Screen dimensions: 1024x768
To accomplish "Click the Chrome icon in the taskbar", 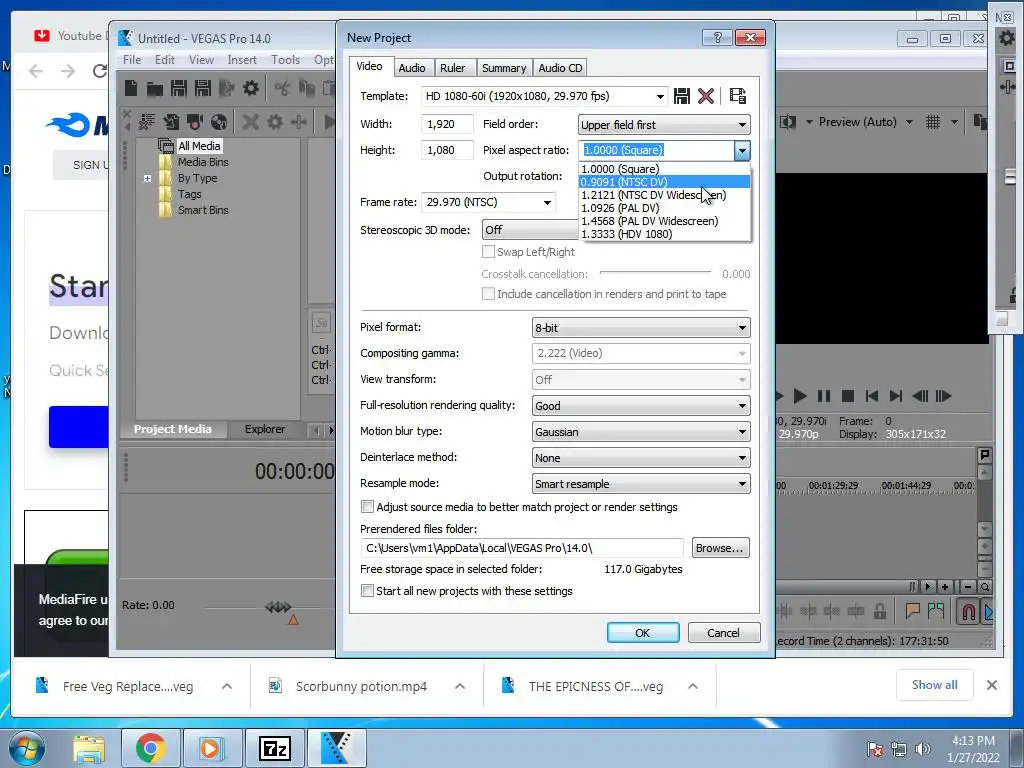I will click(x=150, y=748).
